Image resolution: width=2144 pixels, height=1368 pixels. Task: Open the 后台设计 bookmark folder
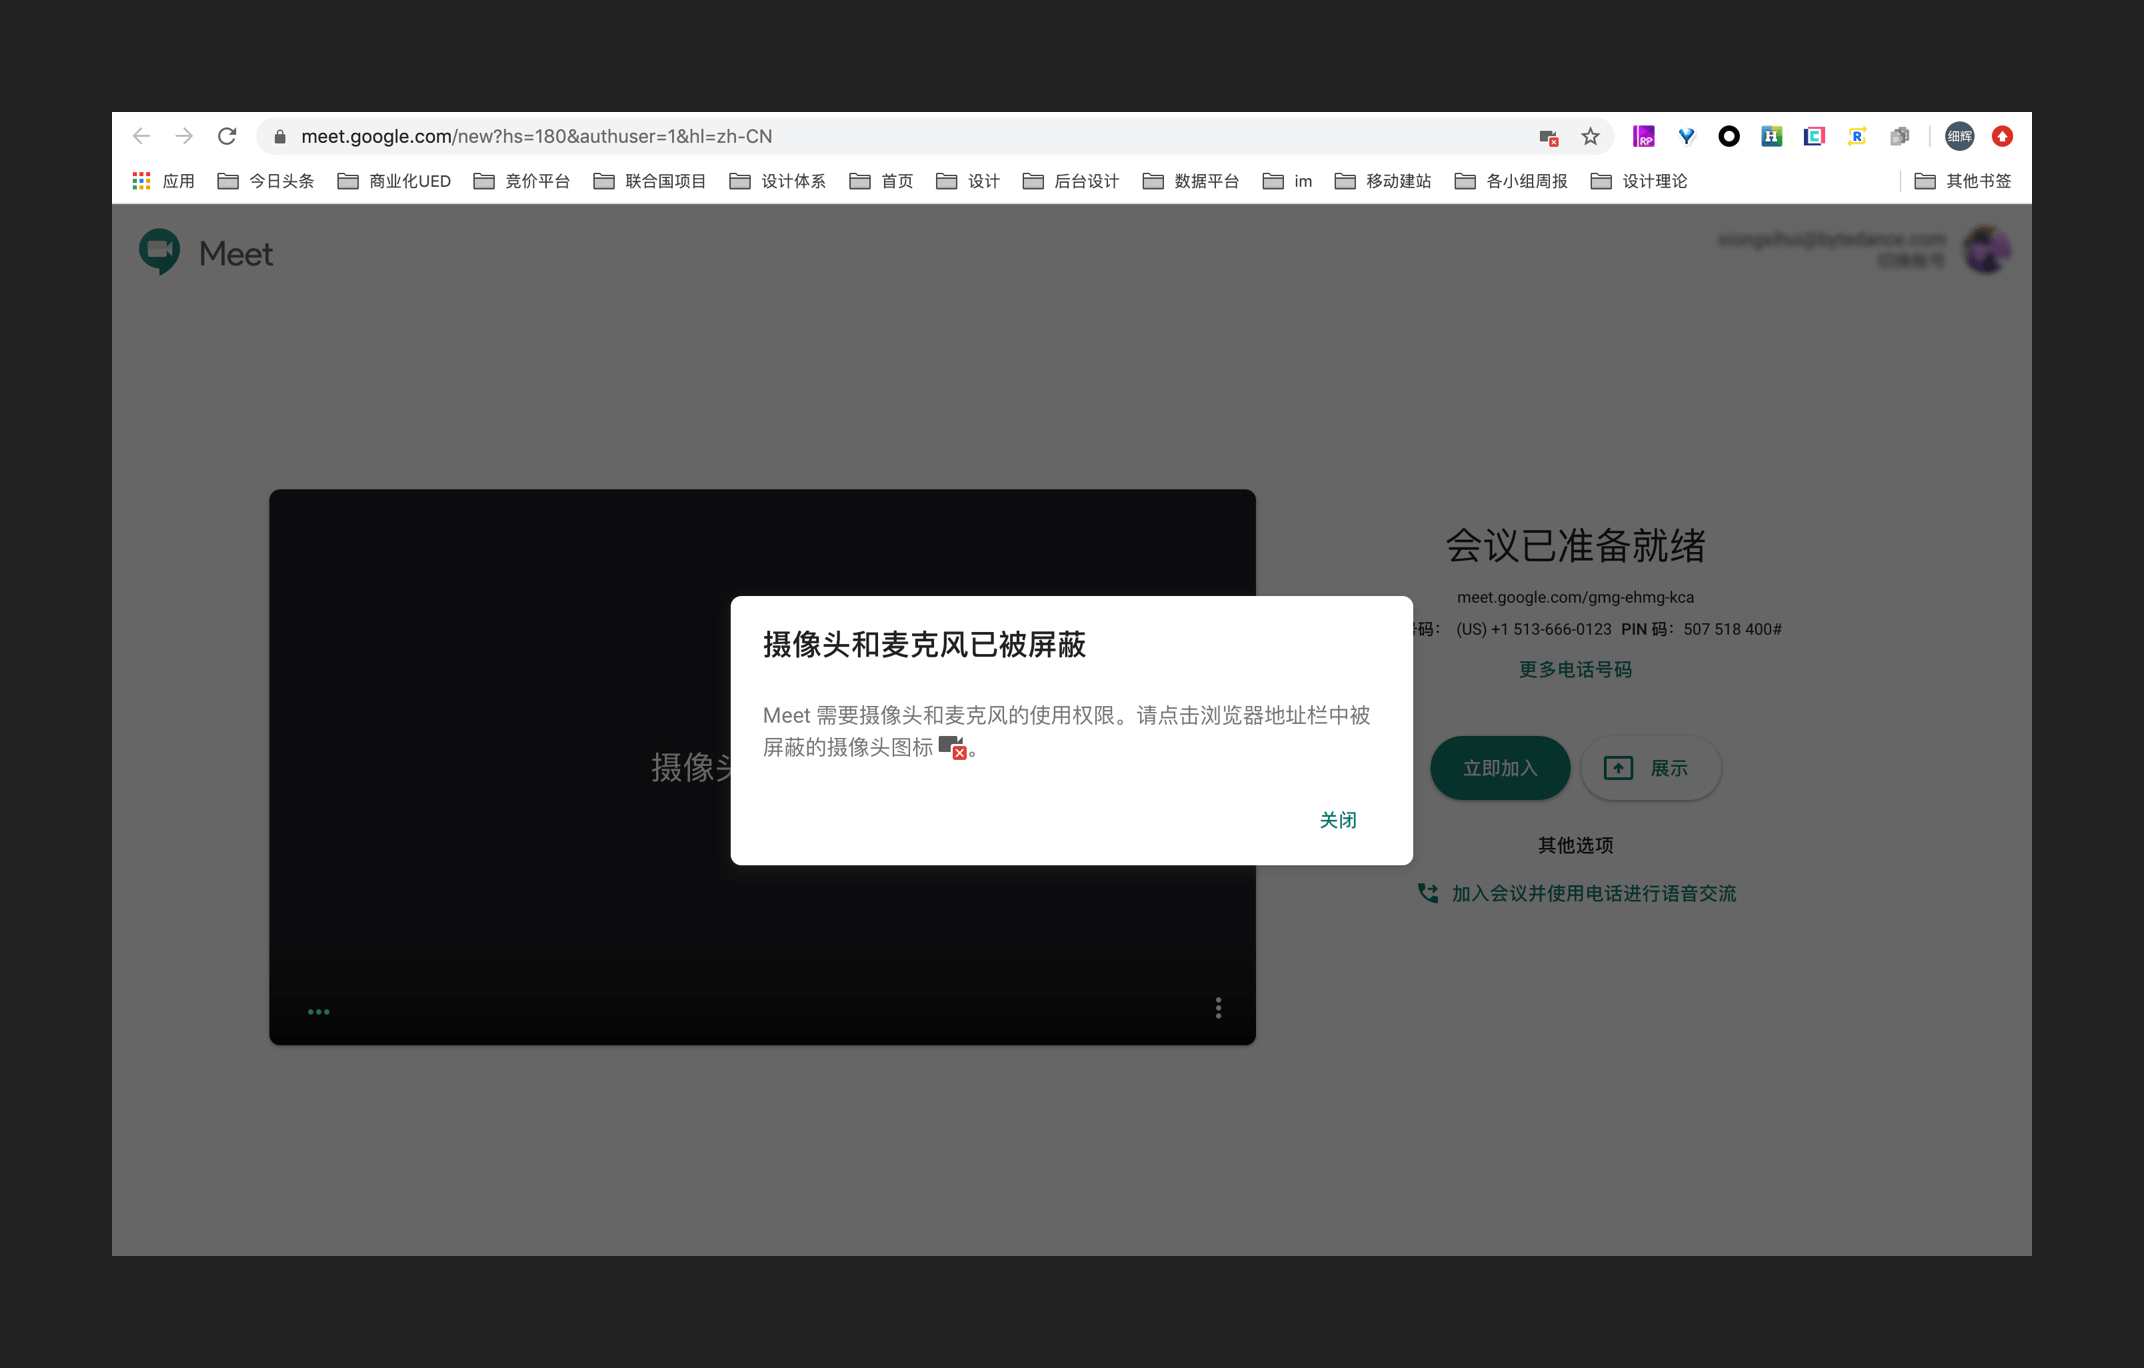point(1071,181)
